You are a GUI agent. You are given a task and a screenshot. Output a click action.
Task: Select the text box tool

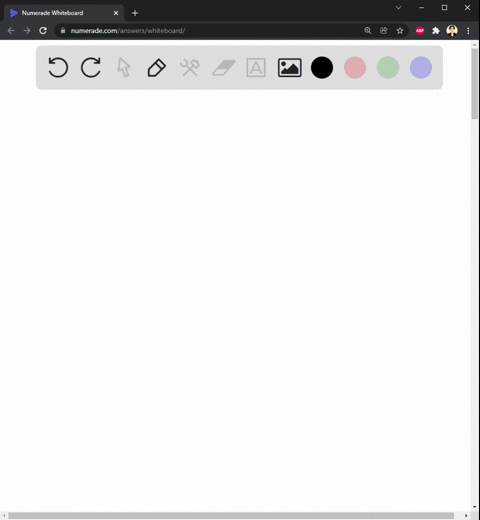coord(256,68)
